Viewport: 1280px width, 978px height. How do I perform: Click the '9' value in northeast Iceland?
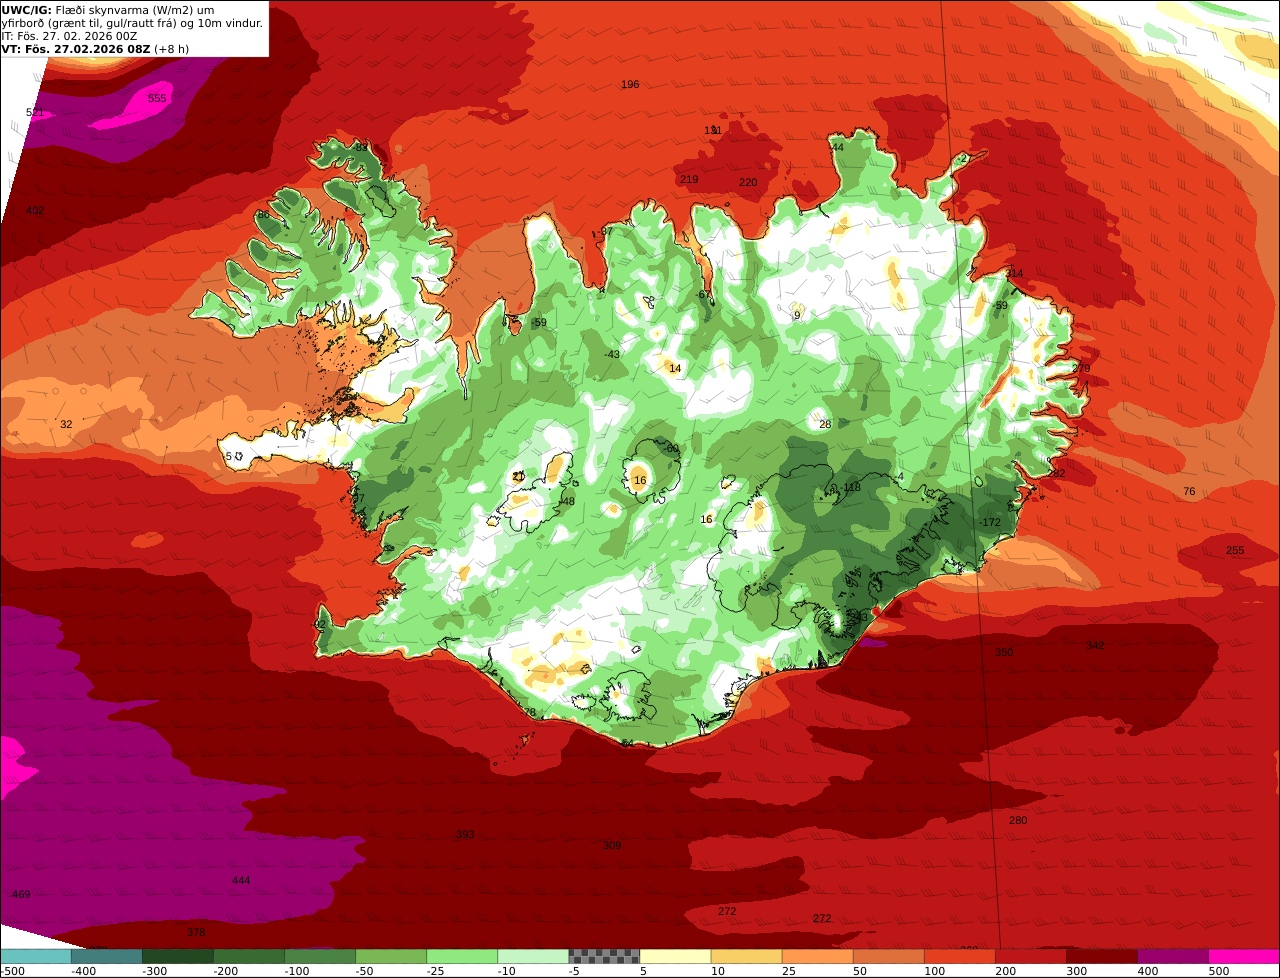(797, 315)
